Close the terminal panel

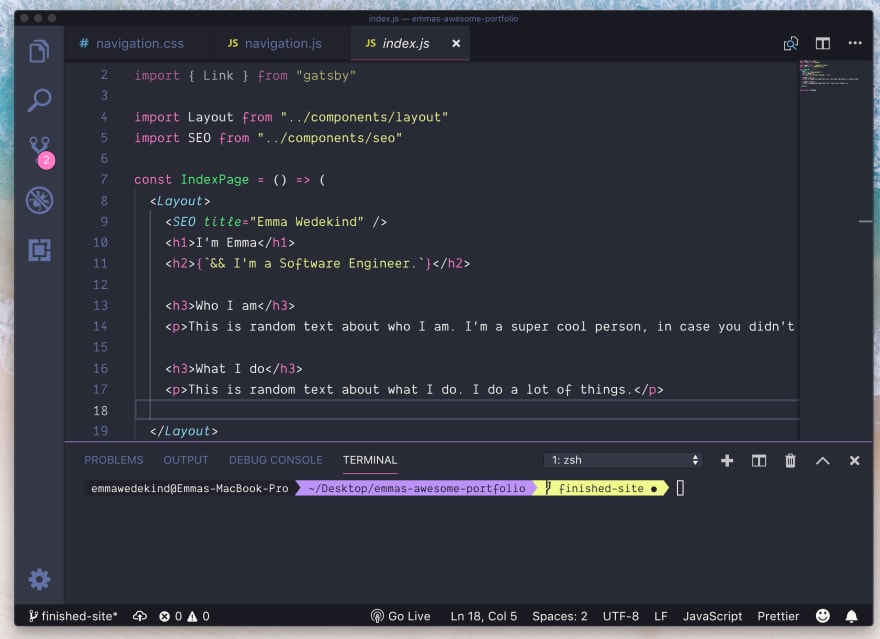(854, 461)
